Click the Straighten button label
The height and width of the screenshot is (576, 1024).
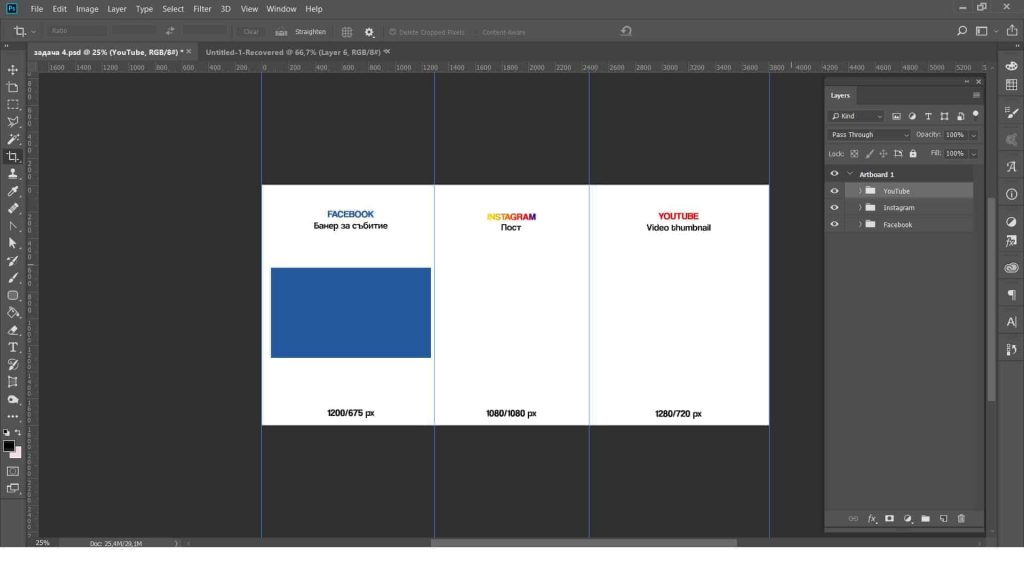(310, 32)
